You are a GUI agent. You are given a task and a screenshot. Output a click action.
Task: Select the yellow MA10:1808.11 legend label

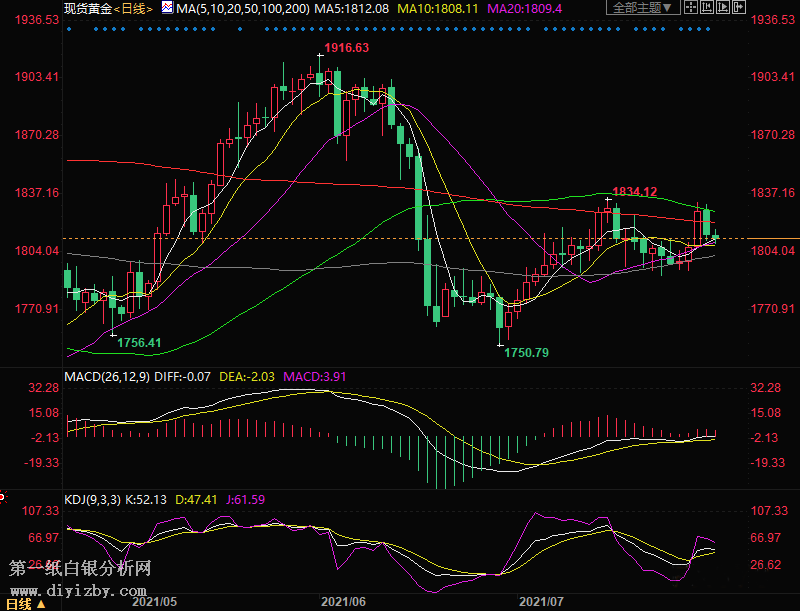pyautogui.click(x=437, y=8)
